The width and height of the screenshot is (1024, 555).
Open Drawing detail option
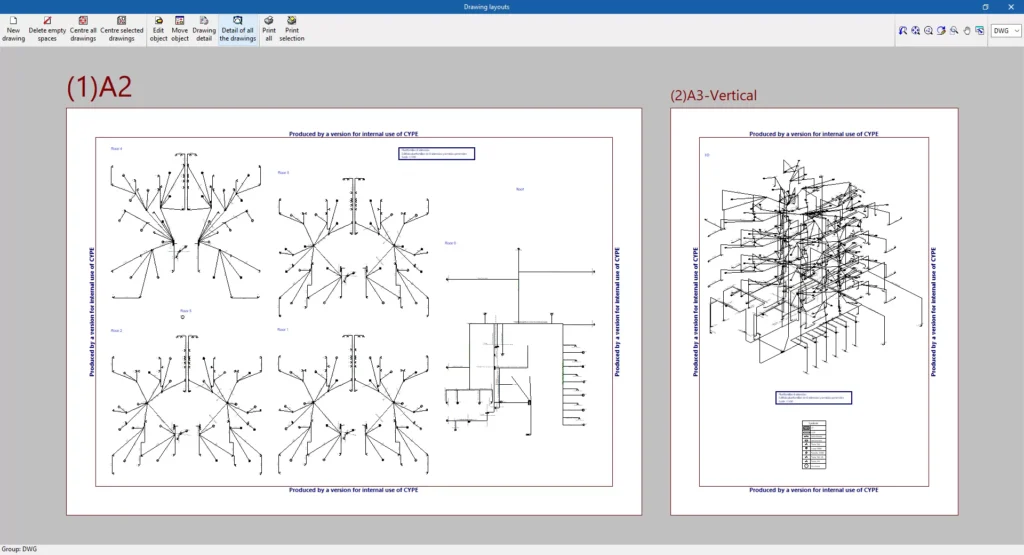204,28
